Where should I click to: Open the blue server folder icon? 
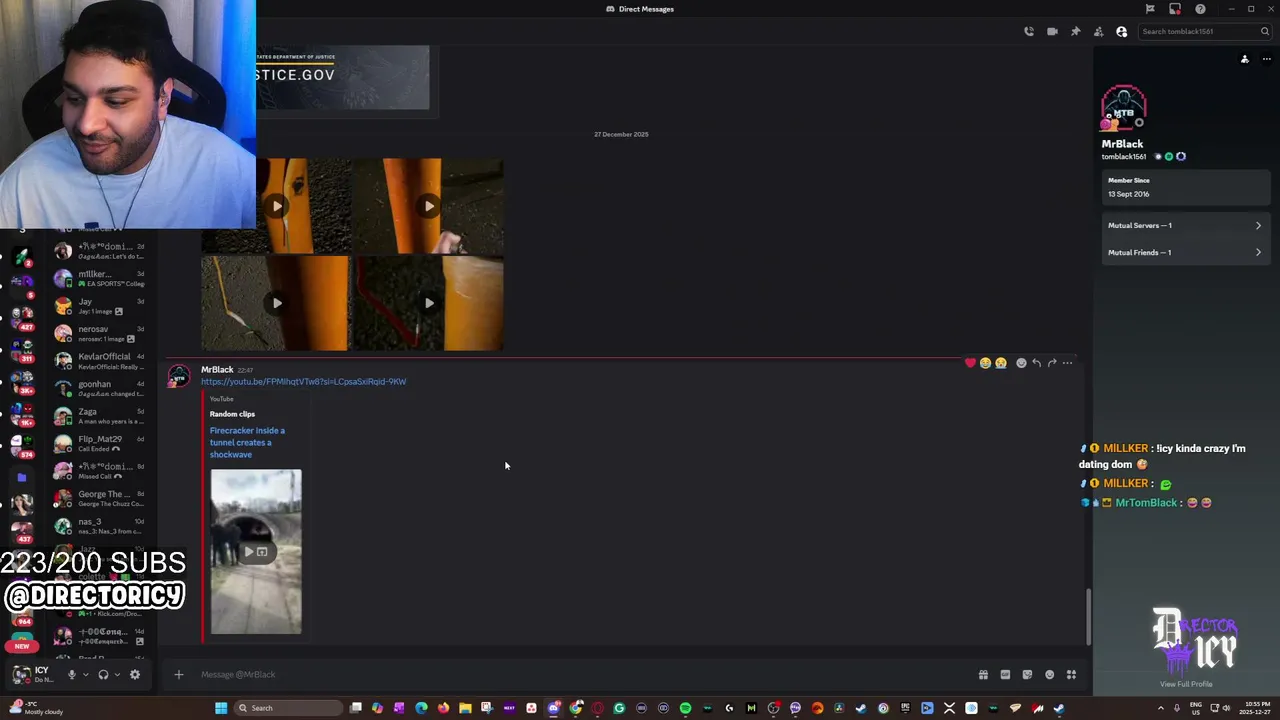click(21, 478)
